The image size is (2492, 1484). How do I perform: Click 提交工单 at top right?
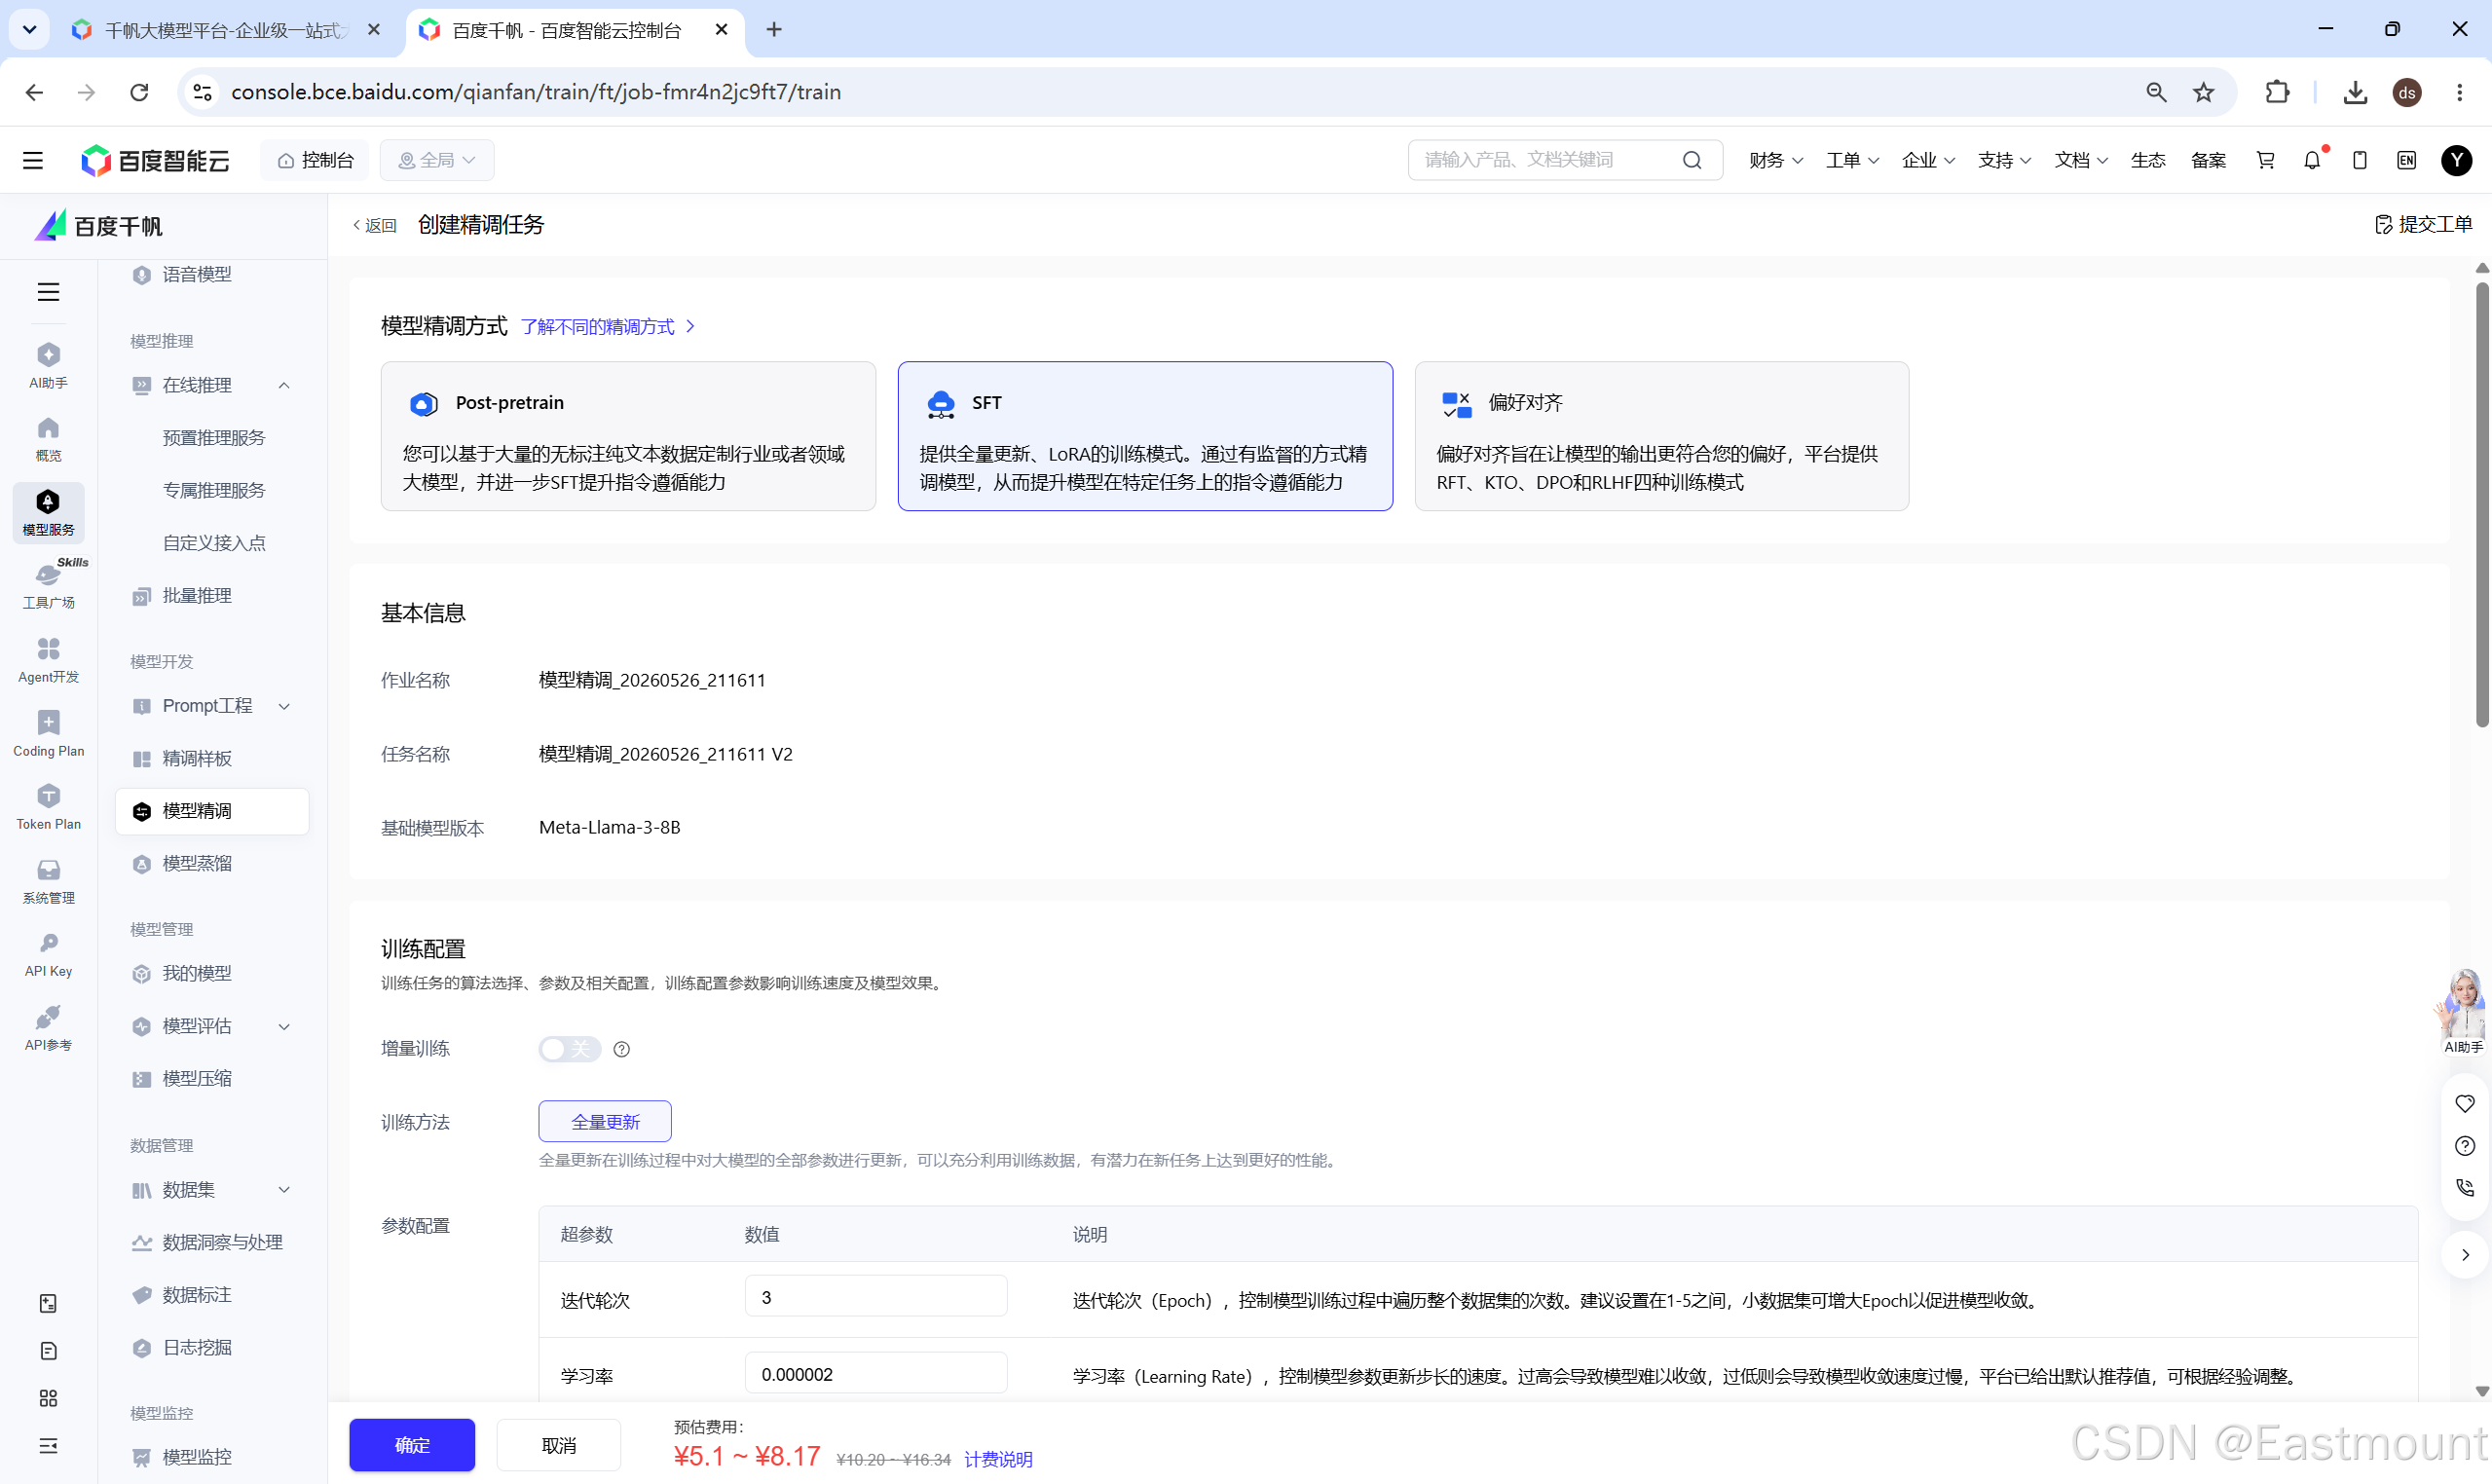(x=2424, y=224)
